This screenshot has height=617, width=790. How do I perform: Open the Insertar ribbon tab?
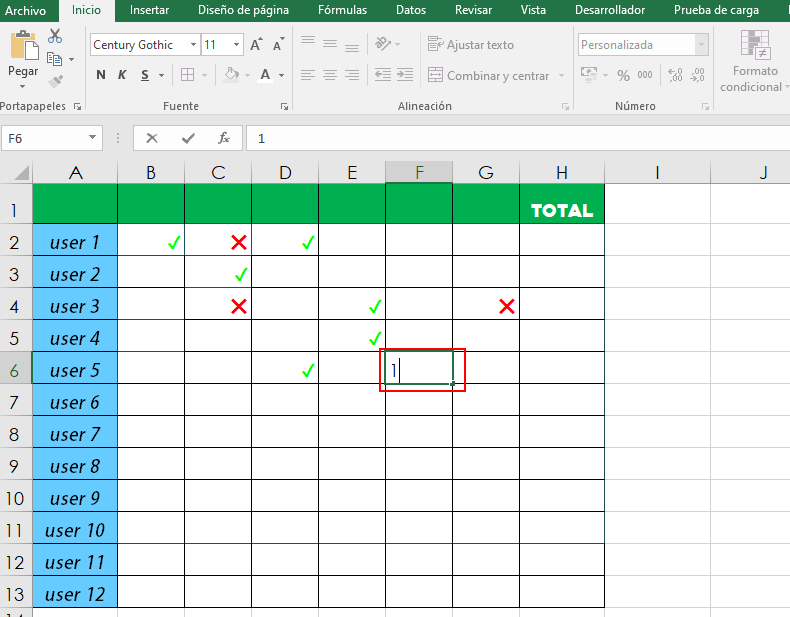click(x=149, y=10)
